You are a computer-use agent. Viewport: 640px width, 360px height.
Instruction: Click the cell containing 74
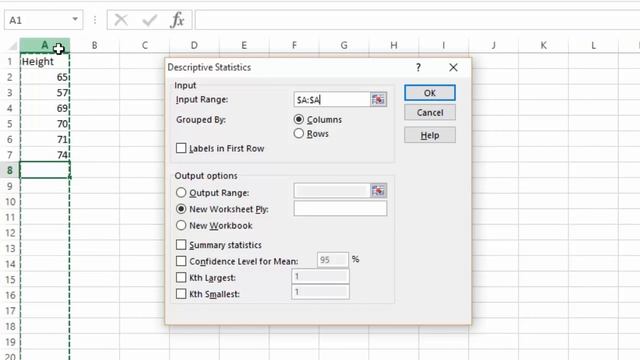click(45, 155)
